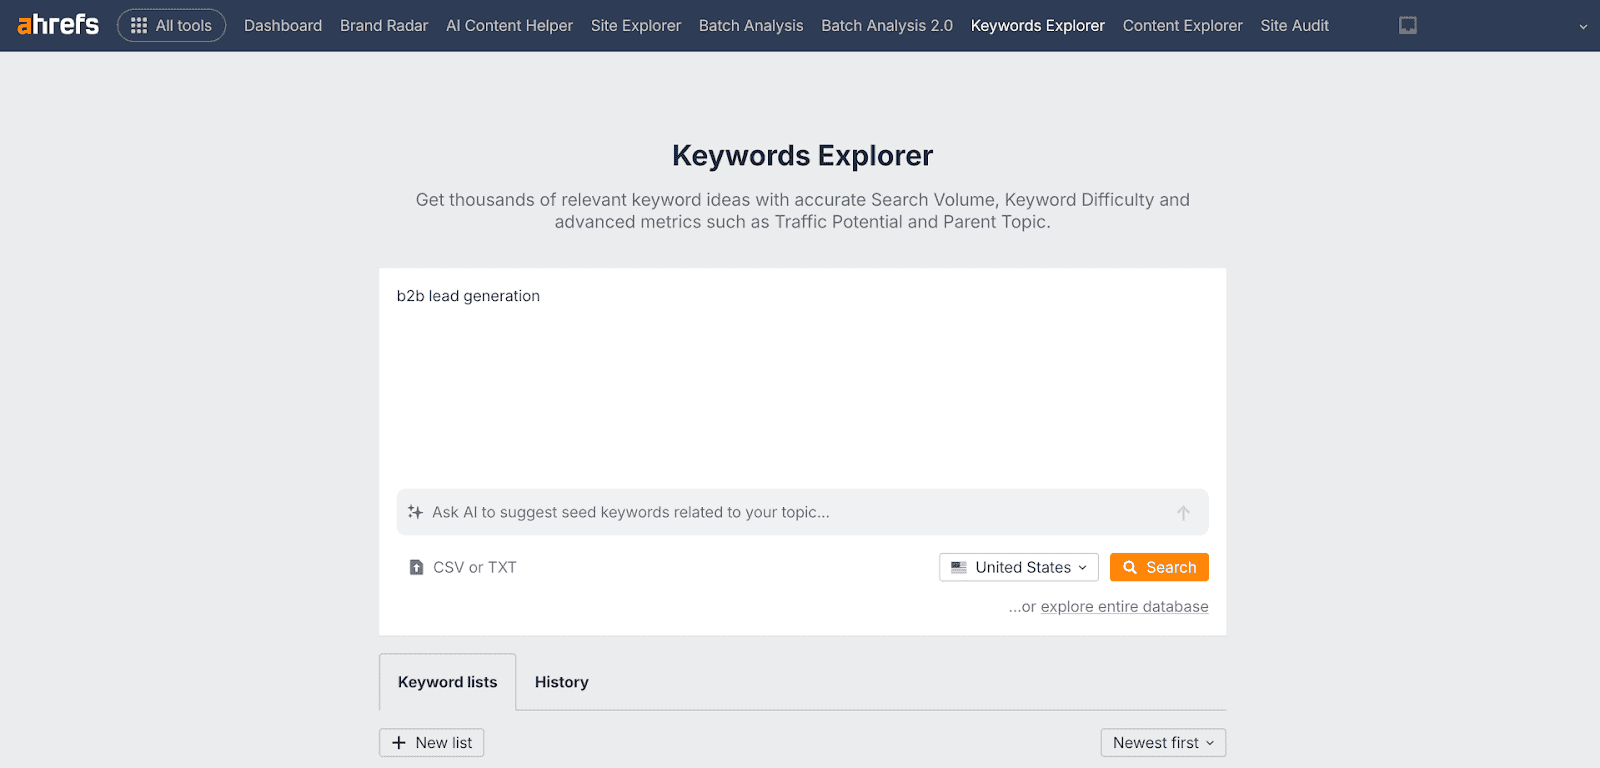Screen dimensions: 1600x768
Task: Expand the account chevron at top right
Action: click(1583, 27)
